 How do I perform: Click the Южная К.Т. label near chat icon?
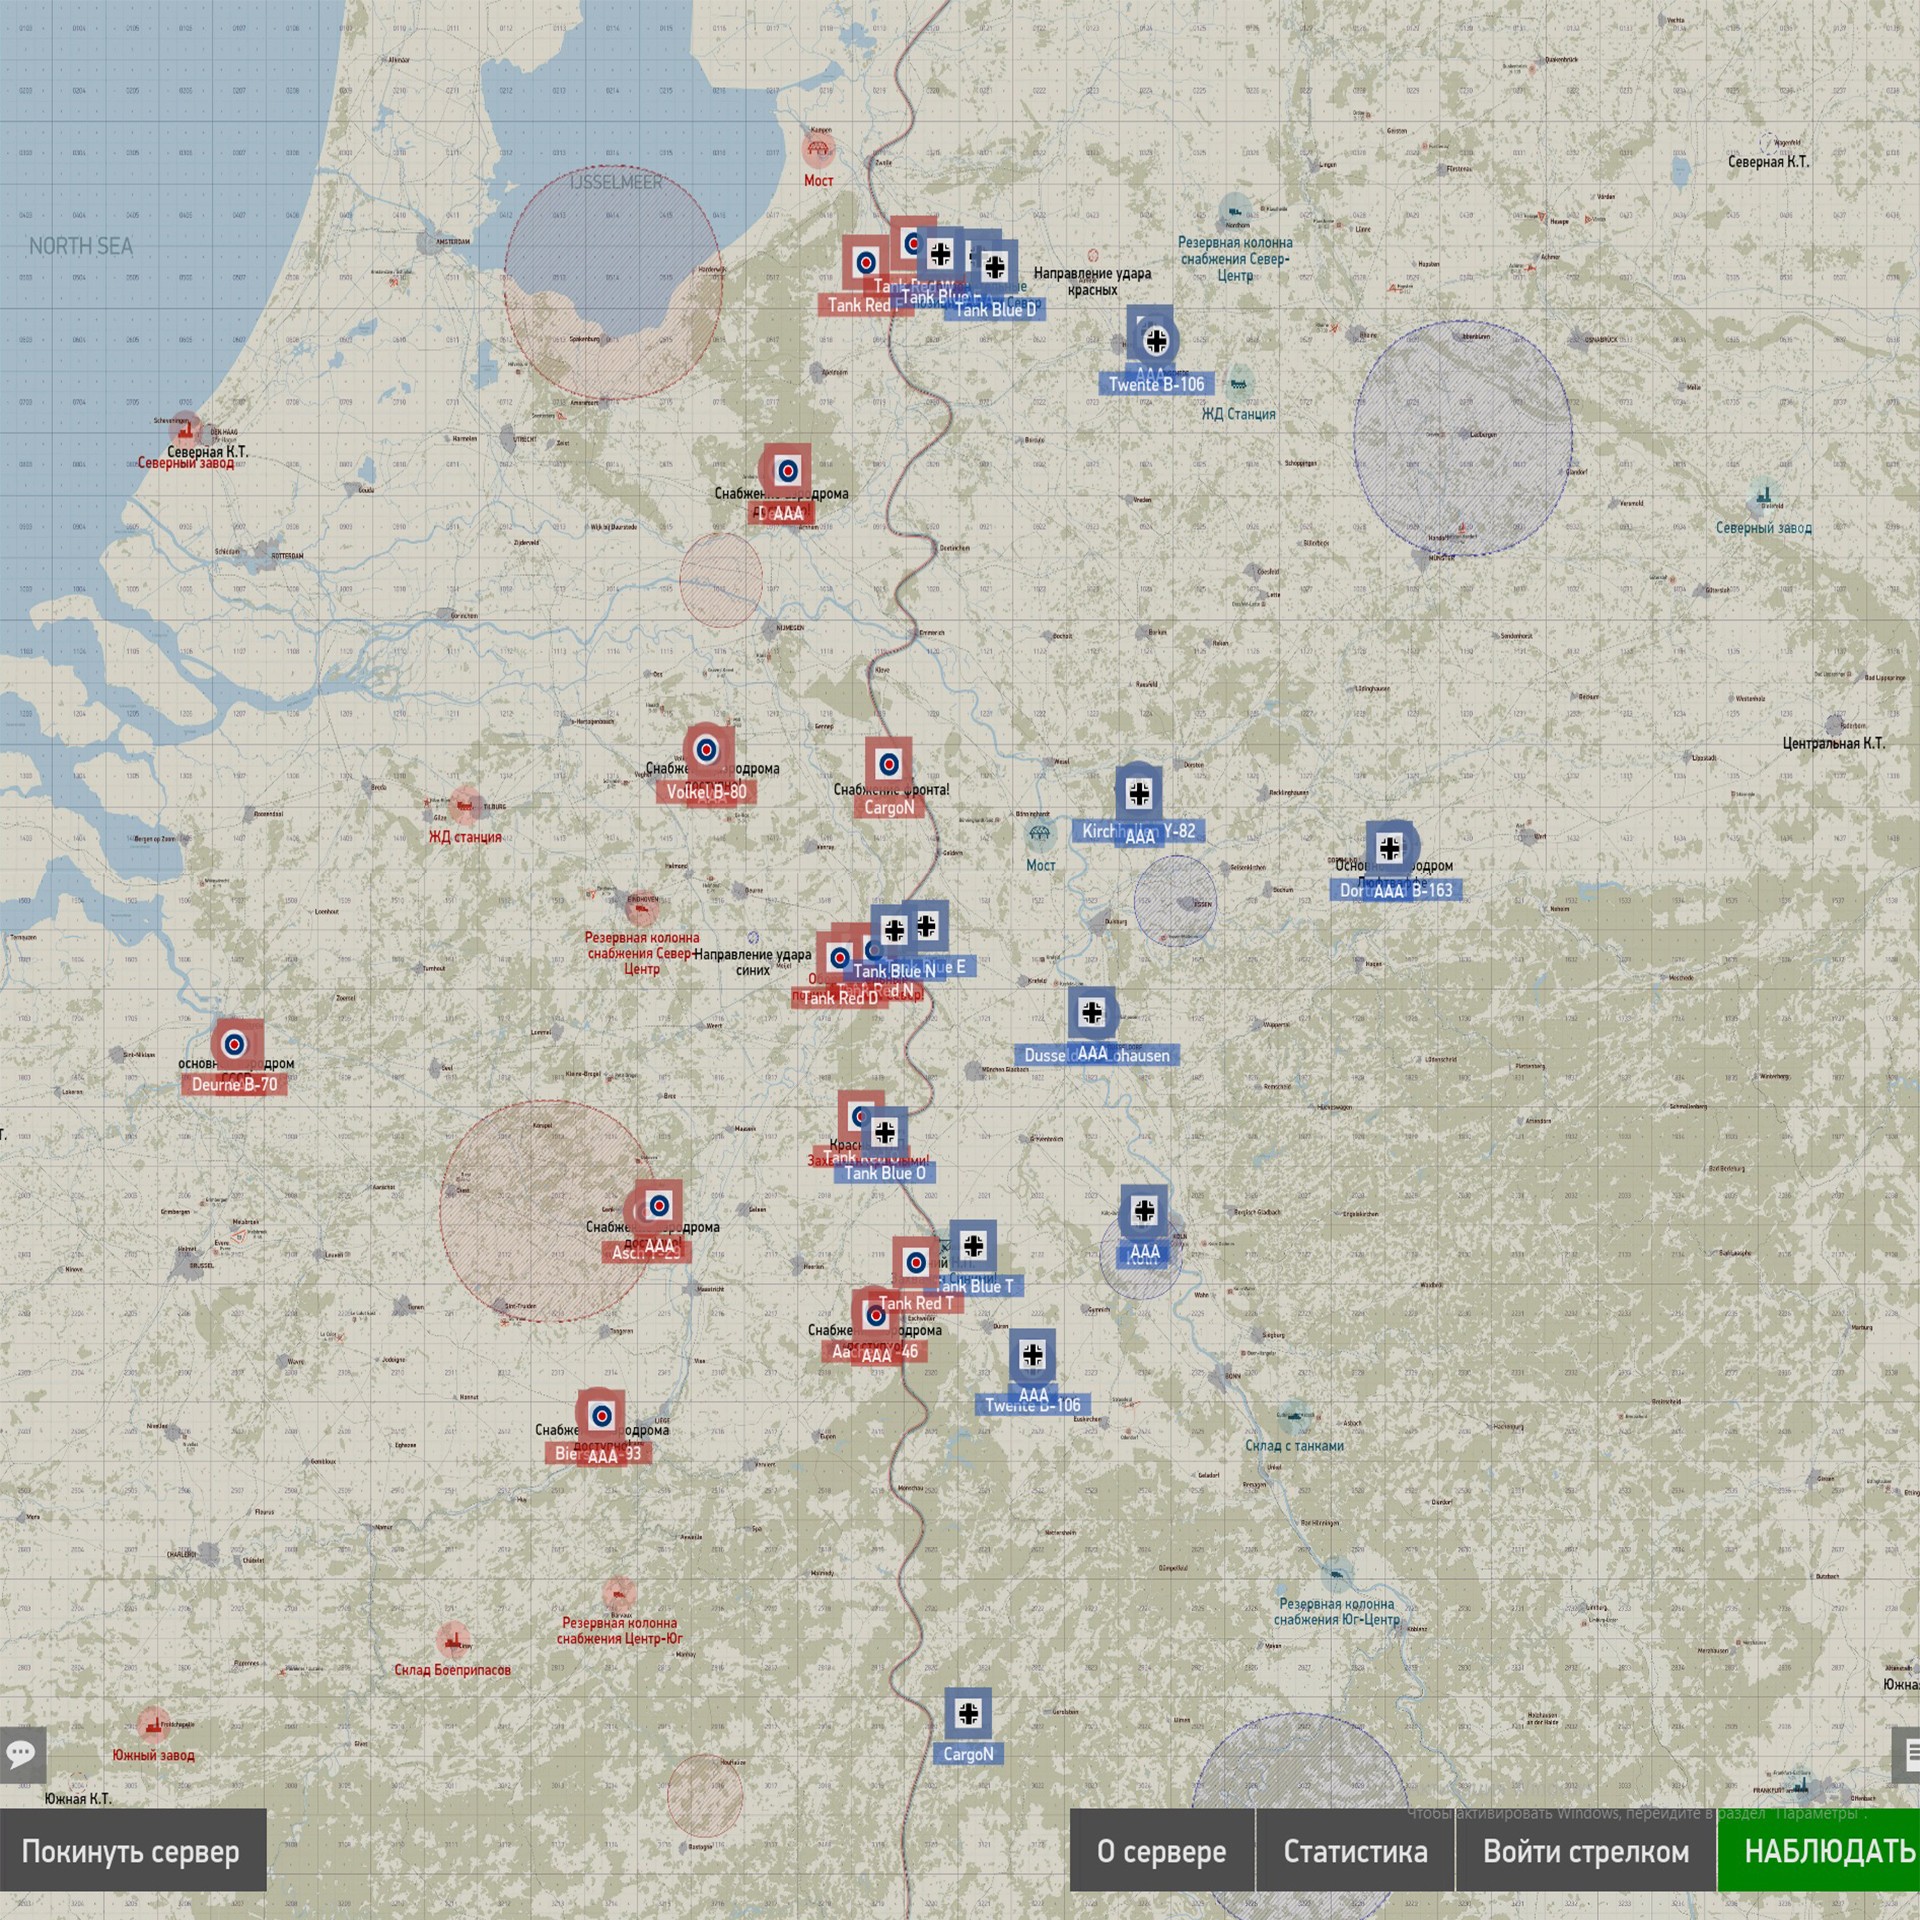(78, 1799)
